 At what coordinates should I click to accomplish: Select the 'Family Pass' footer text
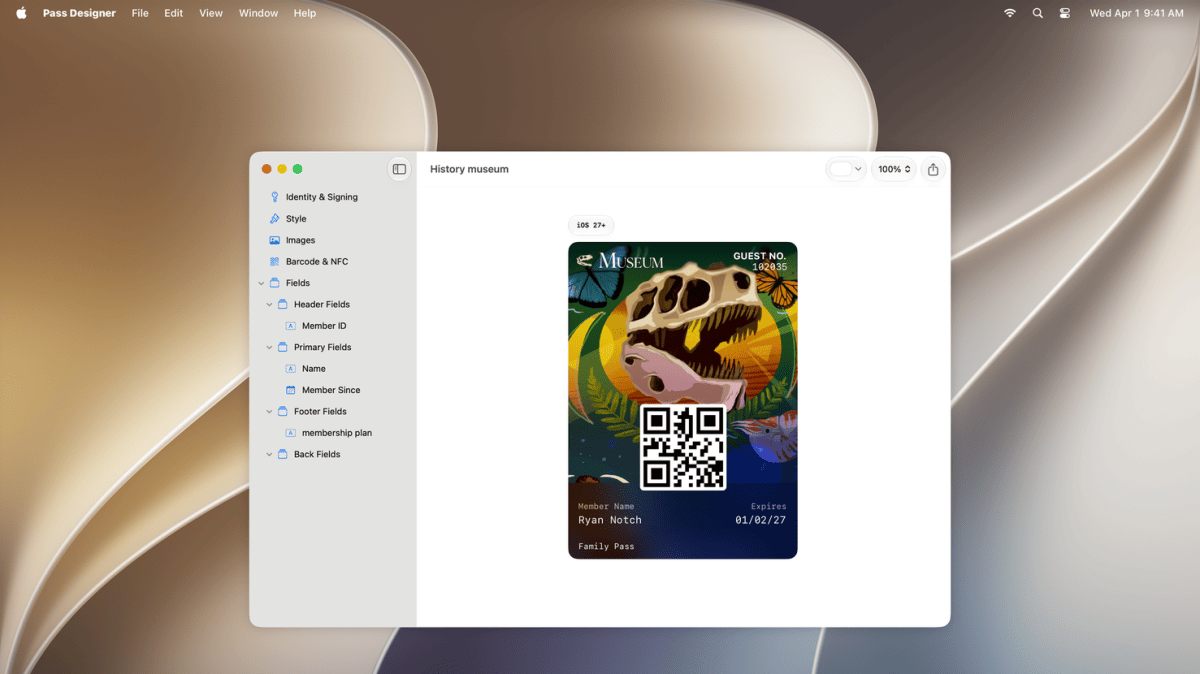(606, 547)
